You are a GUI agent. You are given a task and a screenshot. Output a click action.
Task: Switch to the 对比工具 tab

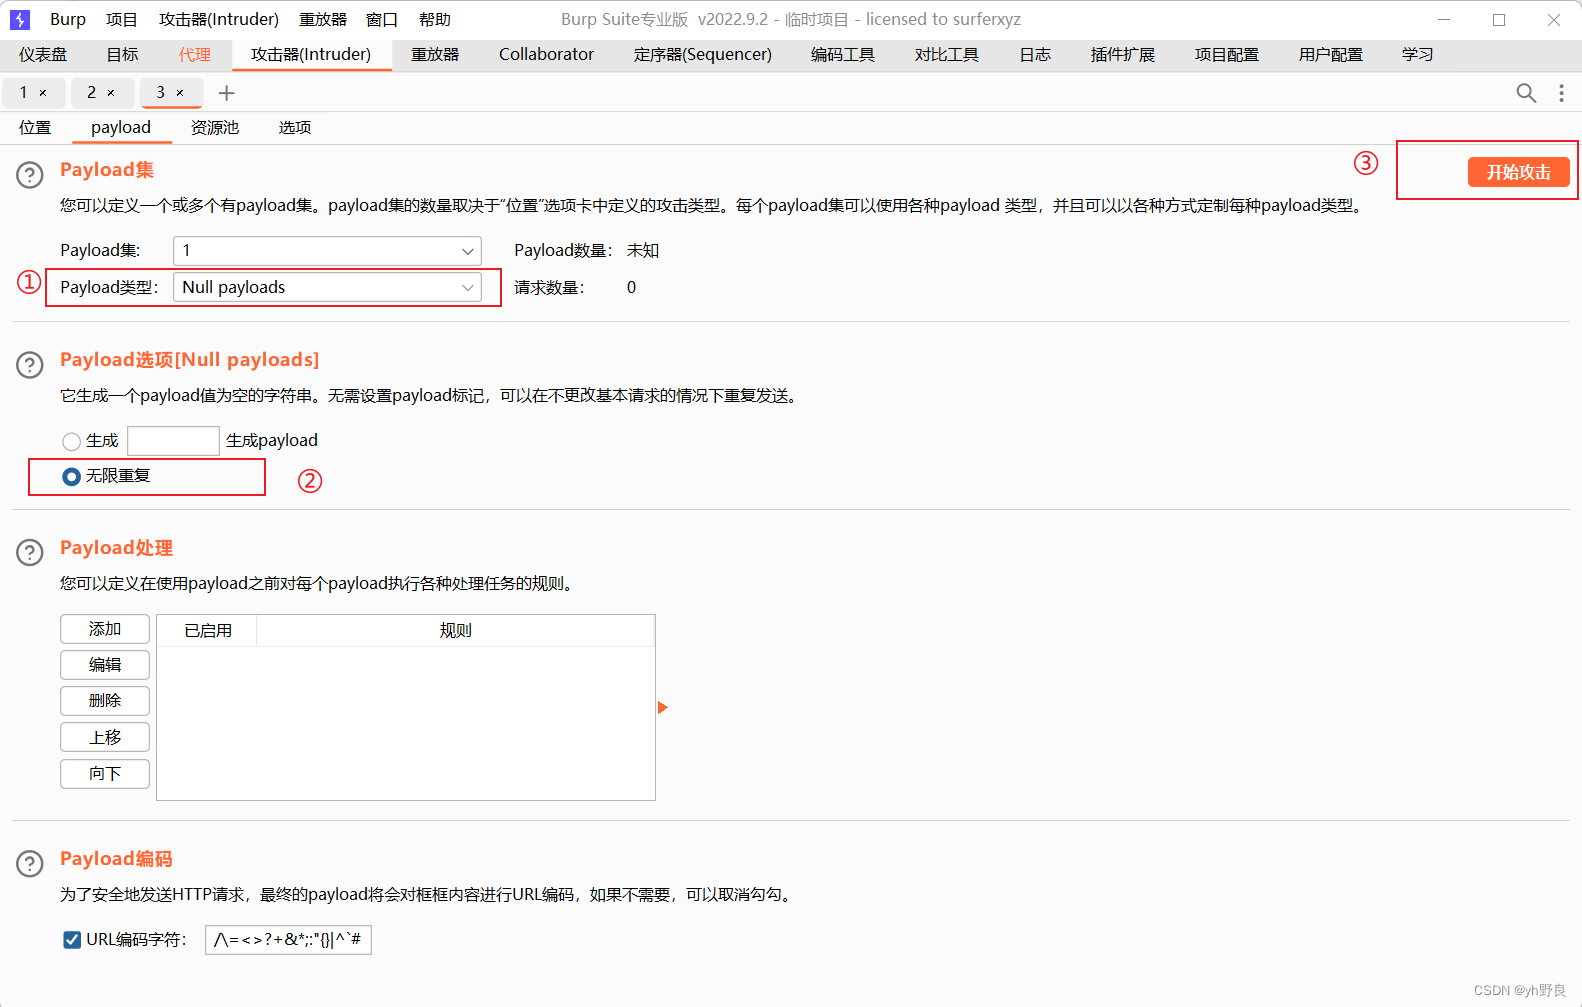coord(947,55)
